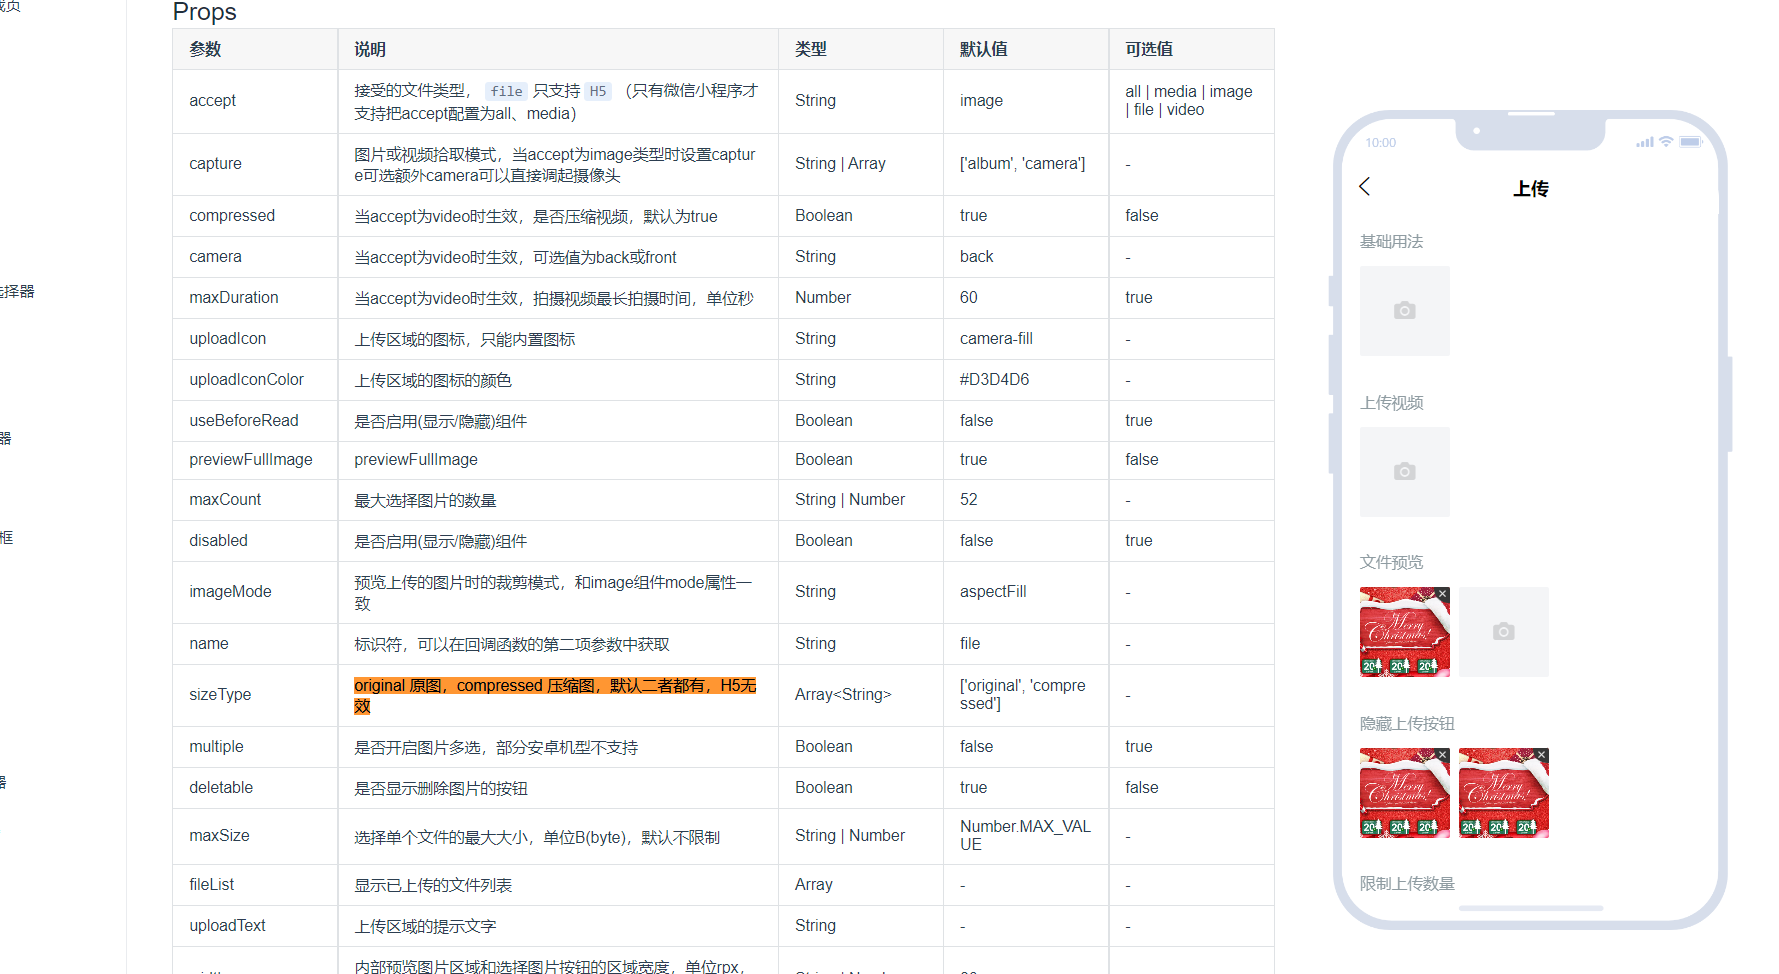
Task: Click the #D3D4D6 default color value
Action: [x=994, y=380]
